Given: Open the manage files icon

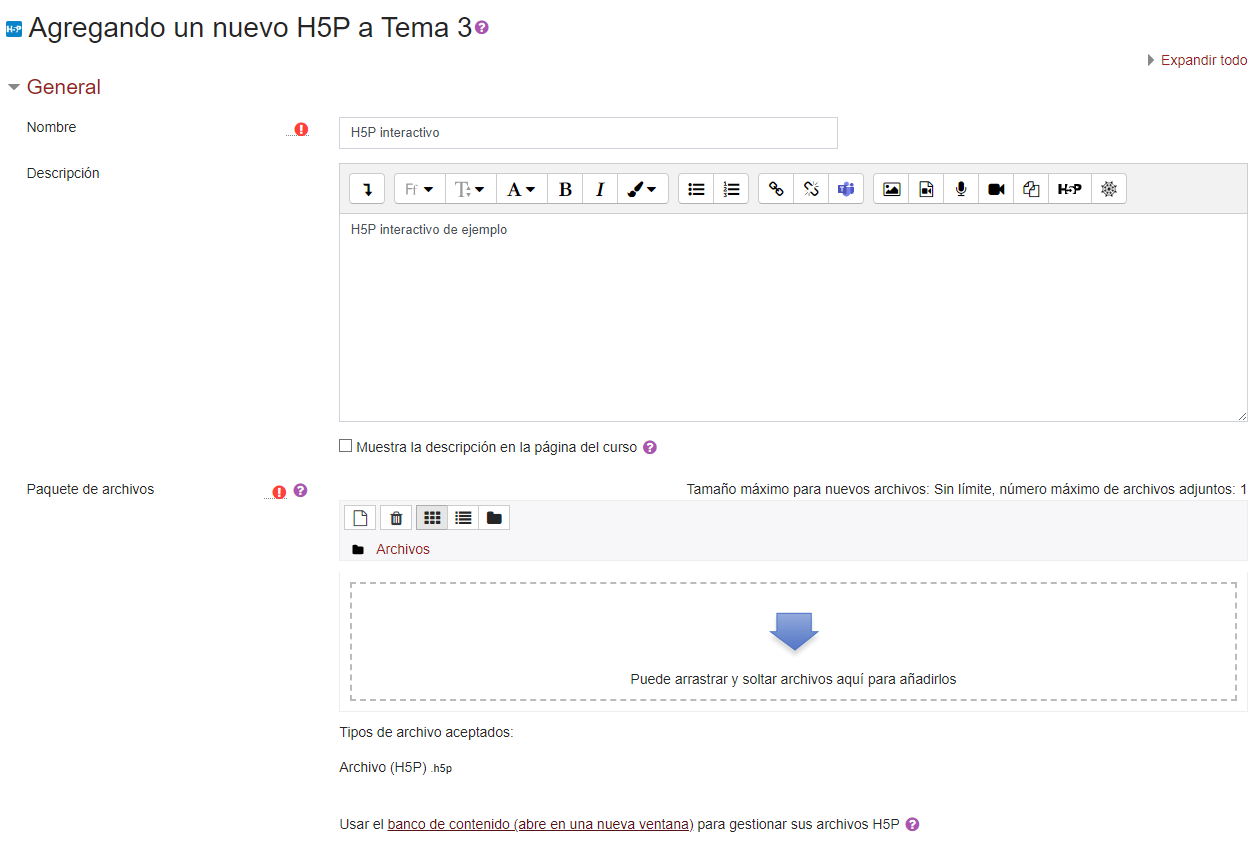Looking at the screenshot, I should 1031,189.
